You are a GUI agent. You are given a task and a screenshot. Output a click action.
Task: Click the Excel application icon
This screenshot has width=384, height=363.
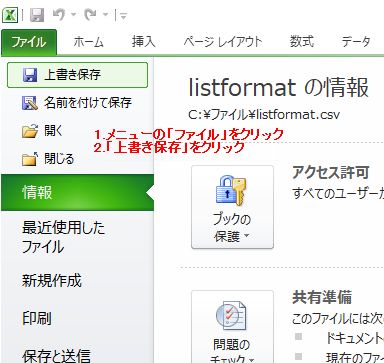pyautogui.click(x=10, y=15)
